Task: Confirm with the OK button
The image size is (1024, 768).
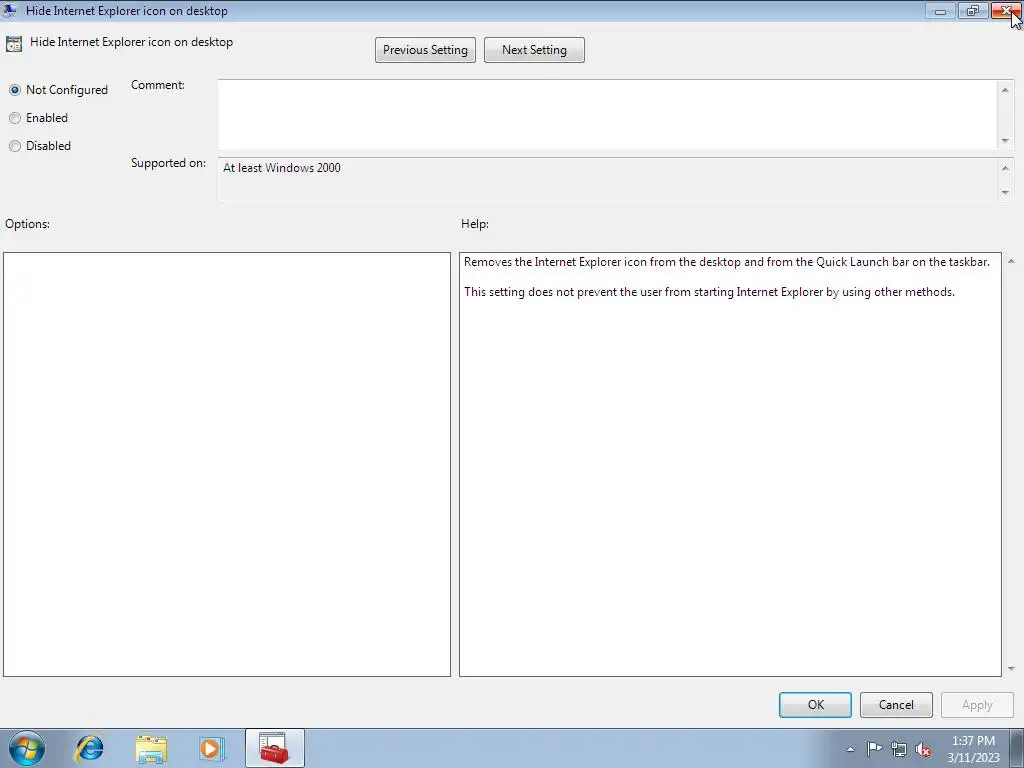Action: coord(815,705)
